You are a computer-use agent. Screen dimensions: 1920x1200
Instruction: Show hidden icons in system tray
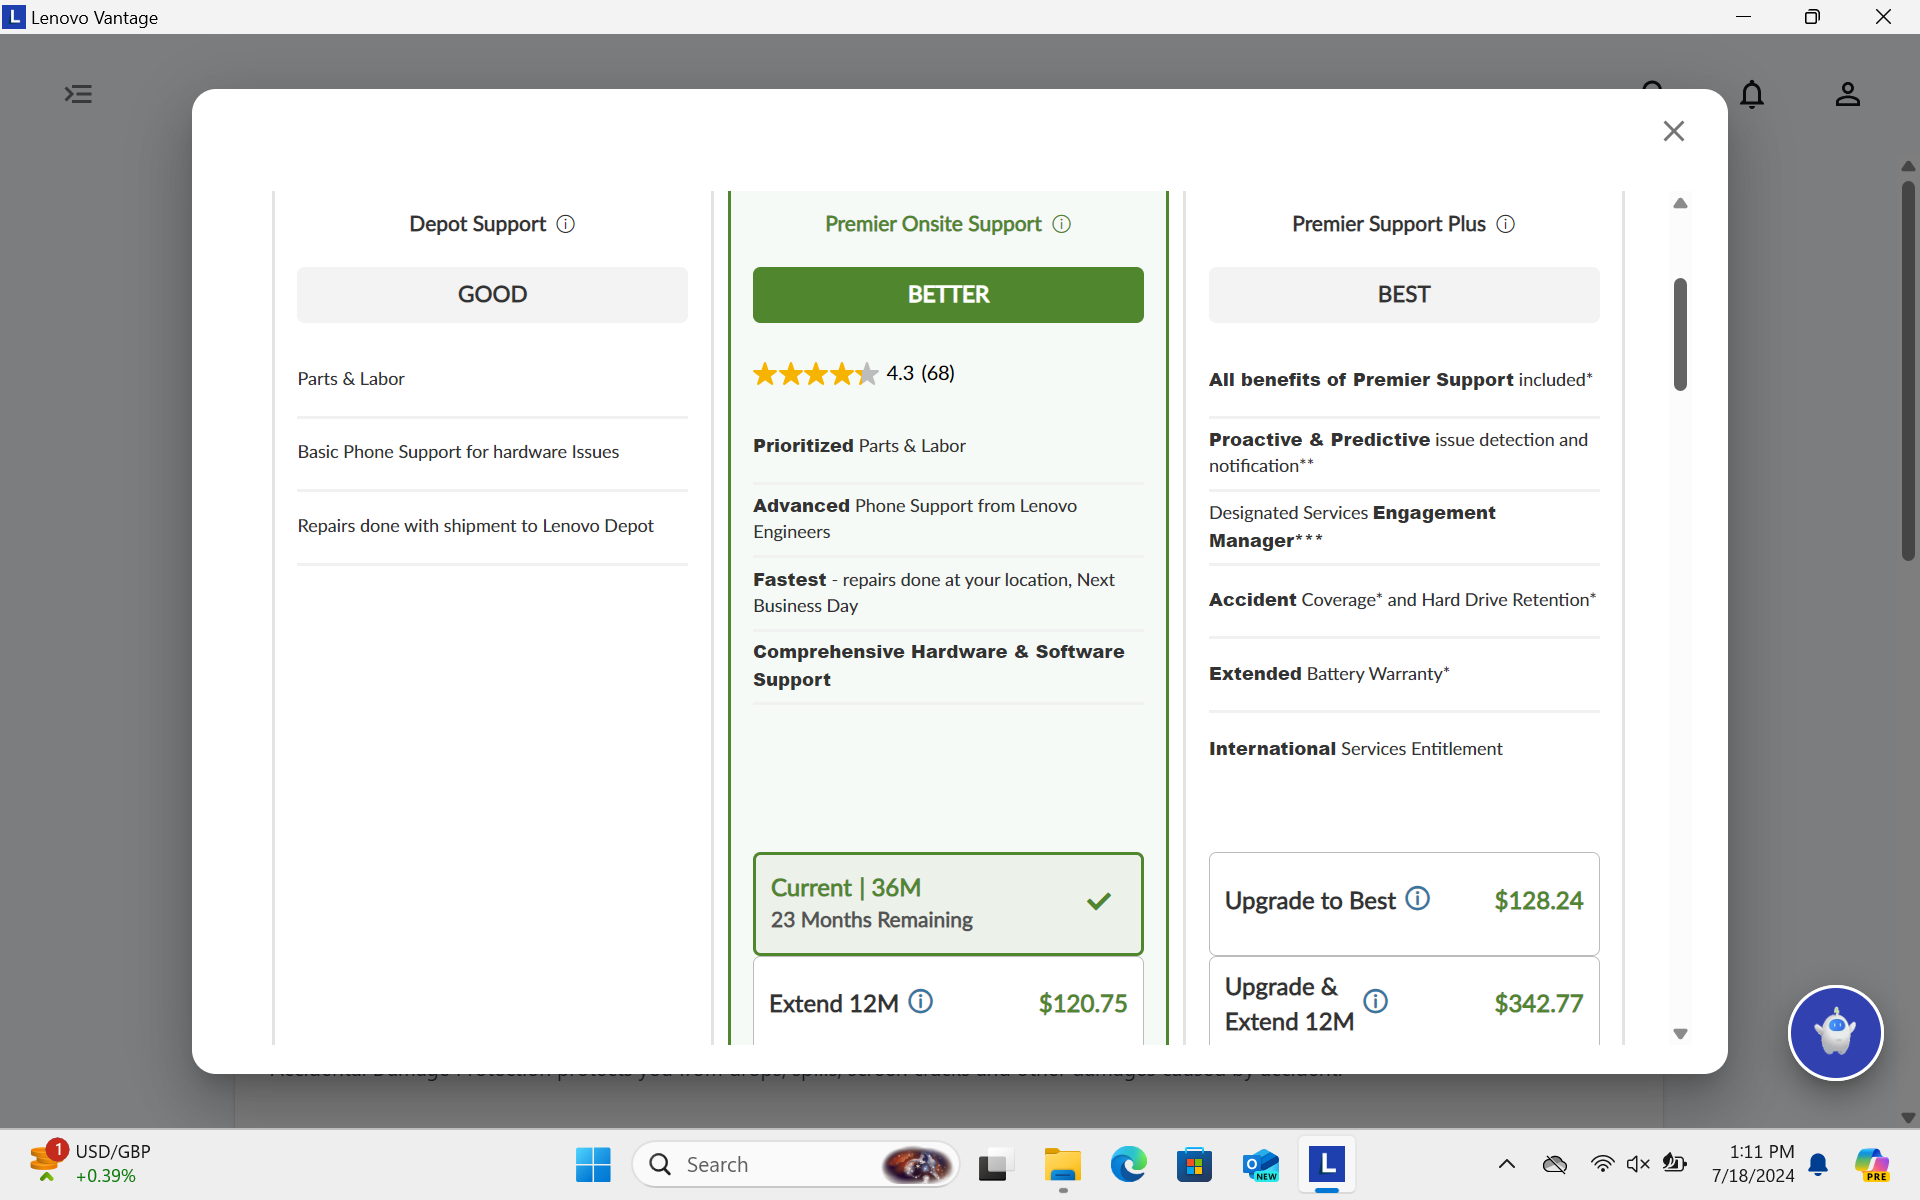[1506, 1164]
